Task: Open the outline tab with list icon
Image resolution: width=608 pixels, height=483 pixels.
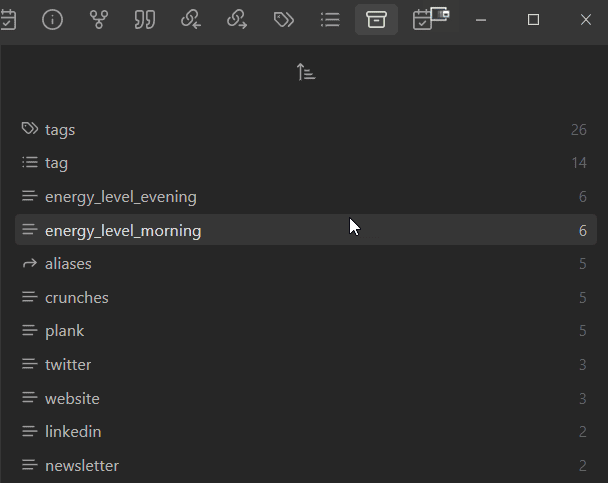Action: pos(330,19)
